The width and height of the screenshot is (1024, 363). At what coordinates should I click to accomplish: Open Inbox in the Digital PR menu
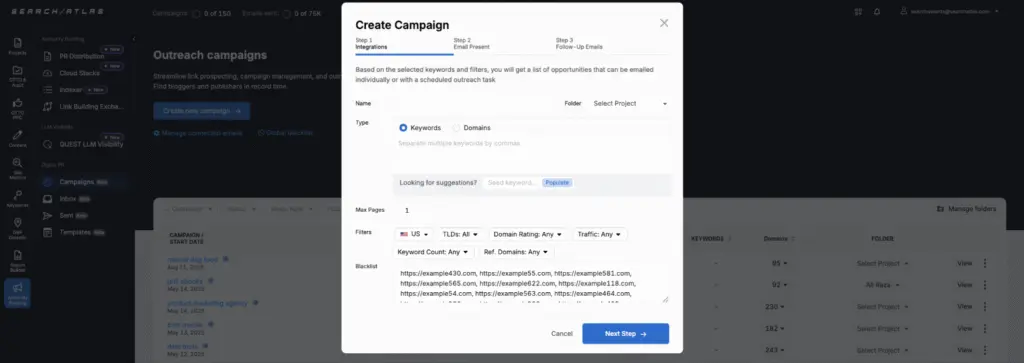[x=67, y=198]
